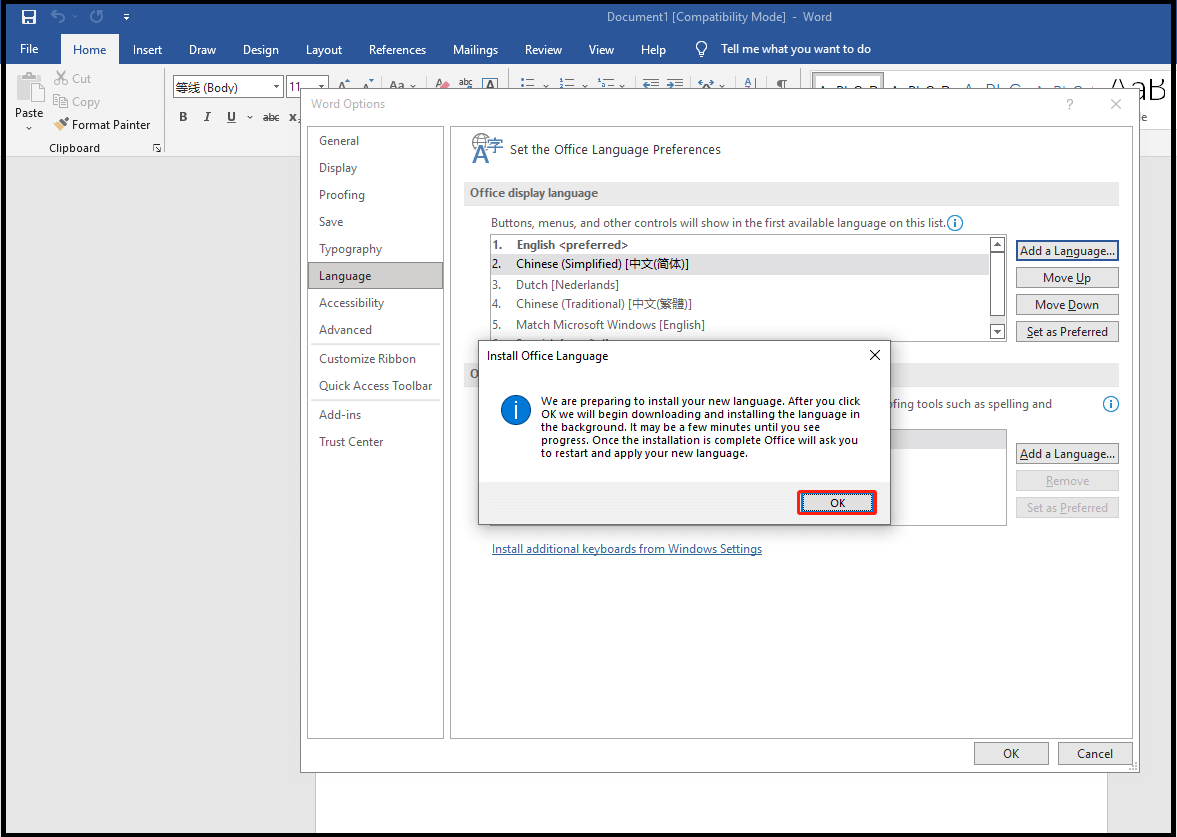The height and width of the screenshot is (837, 1177).
Task: Toggle bold formatting in the ribbon
Action: point(183,117)
